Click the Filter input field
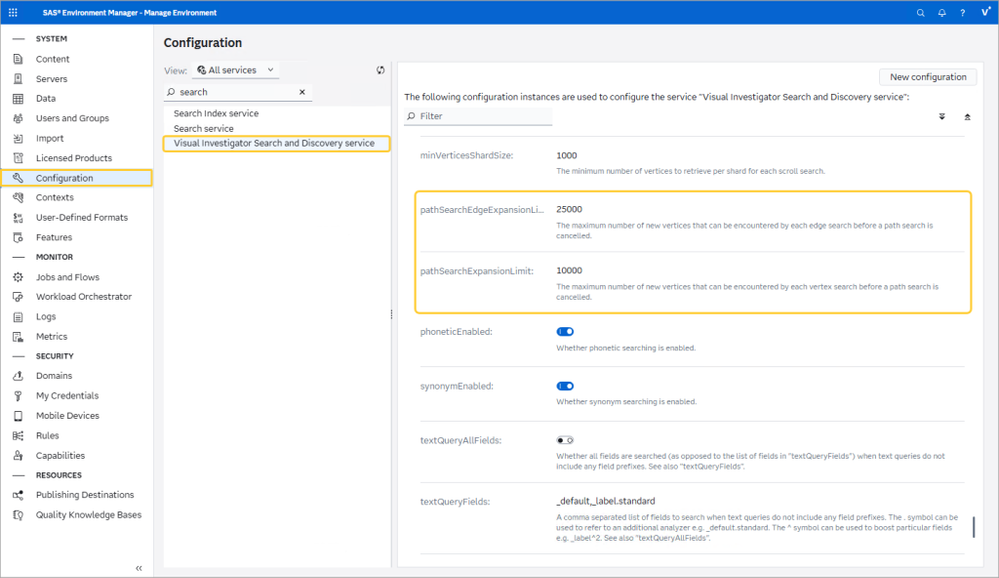999x578 pixels. 479,116
